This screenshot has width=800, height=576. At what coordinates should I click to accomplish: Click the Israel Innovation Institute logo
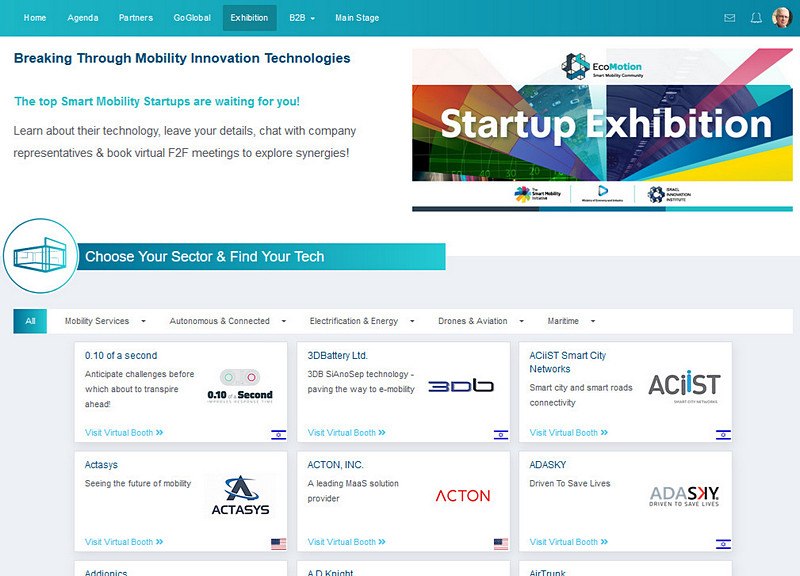(669, 194)
